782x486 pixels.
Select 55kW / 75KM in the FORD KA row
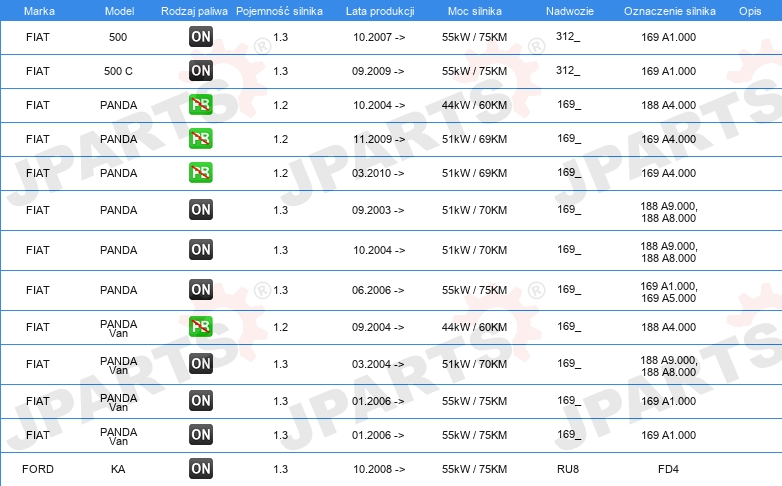click(x=474, y=469)
